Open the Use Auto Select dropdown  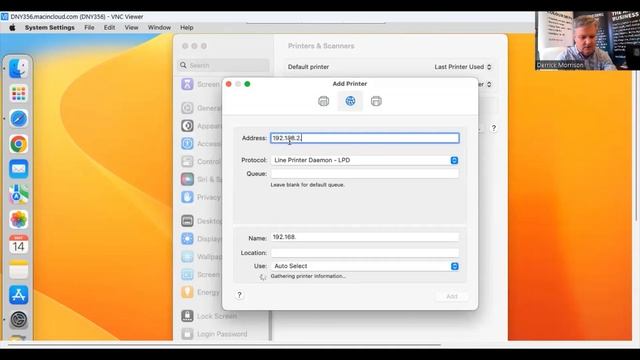pyautogui.click(x=364, y=266)
